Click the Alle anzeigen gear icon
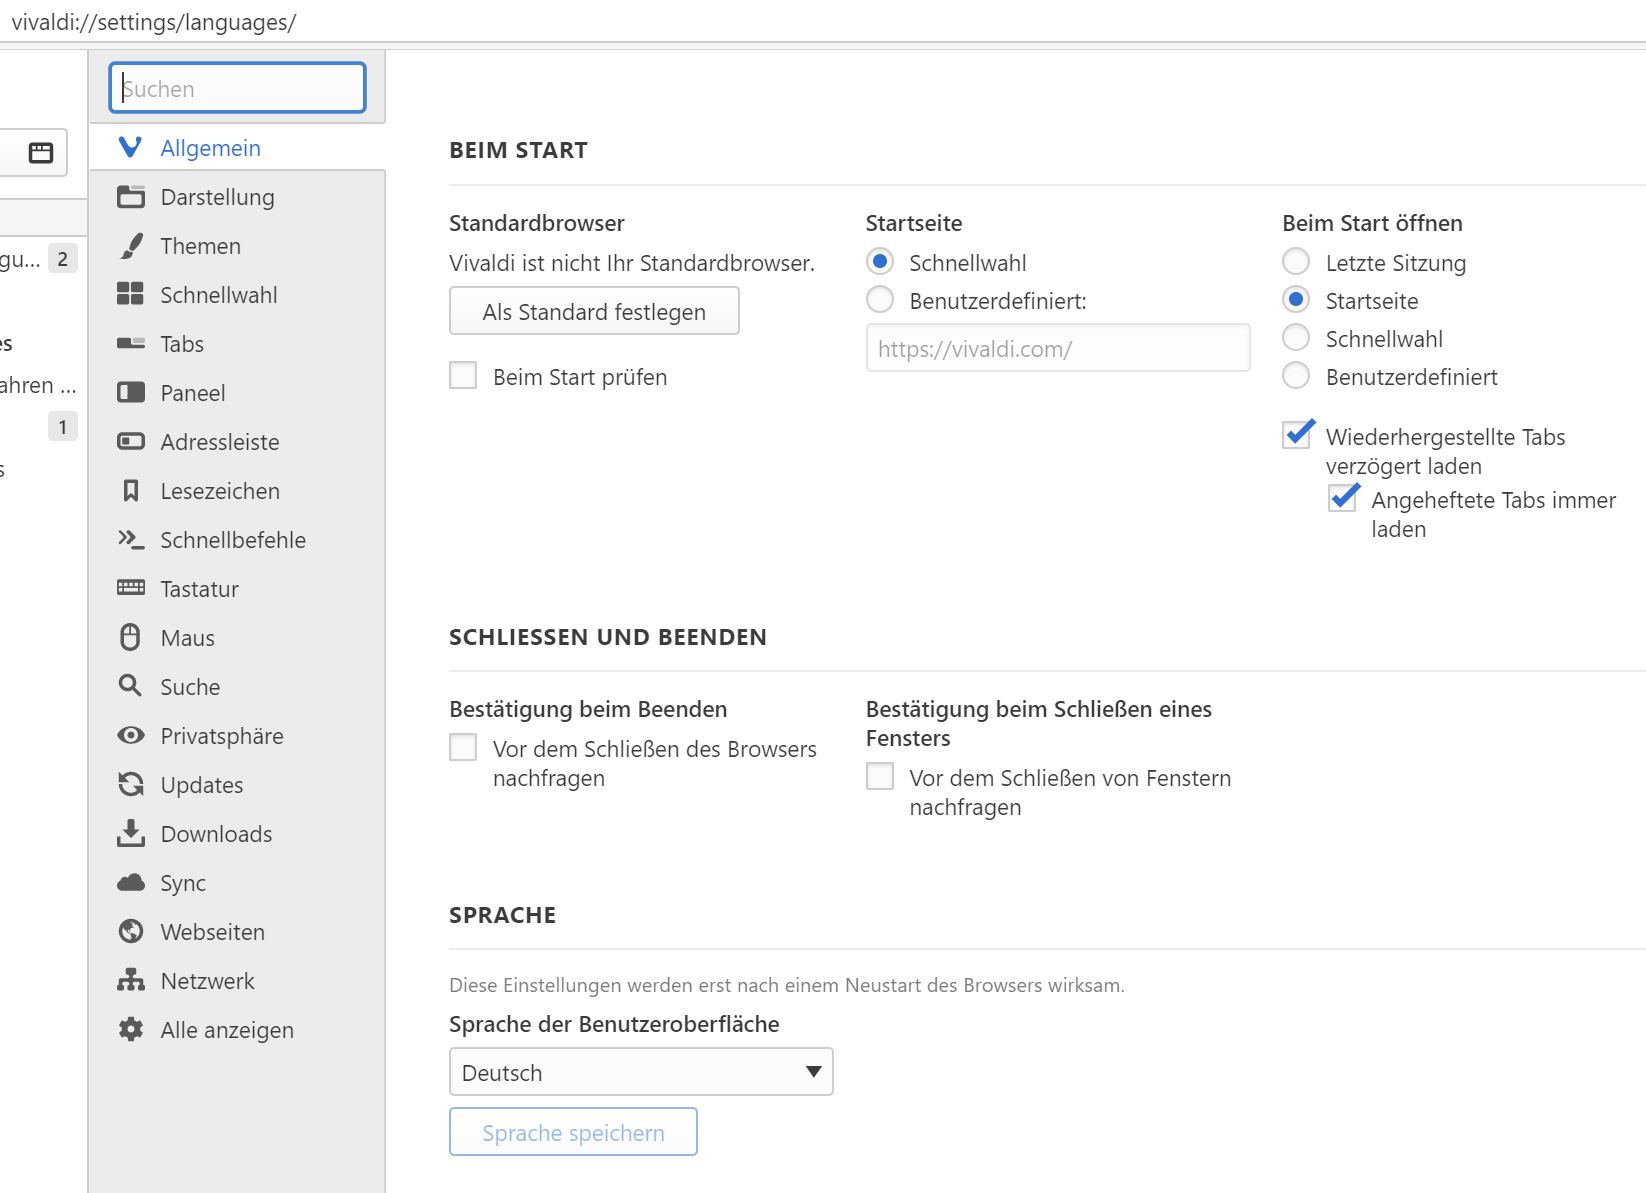Screen dimensions: 1646x1193 pos(131,1030)
